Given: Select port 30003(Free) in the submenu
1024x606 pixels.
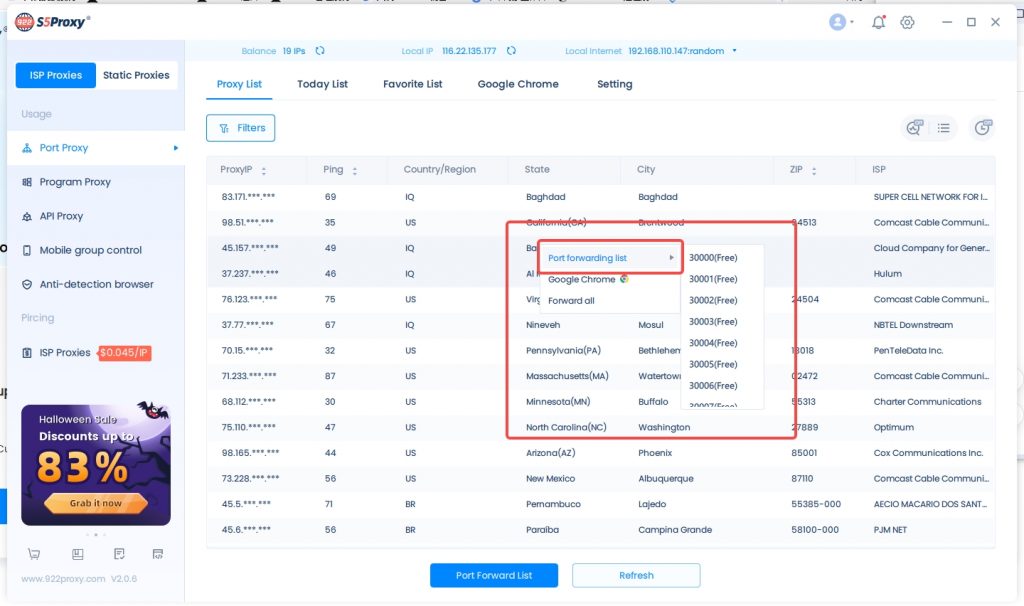Looking at the screenshot, I should [722, 322].
